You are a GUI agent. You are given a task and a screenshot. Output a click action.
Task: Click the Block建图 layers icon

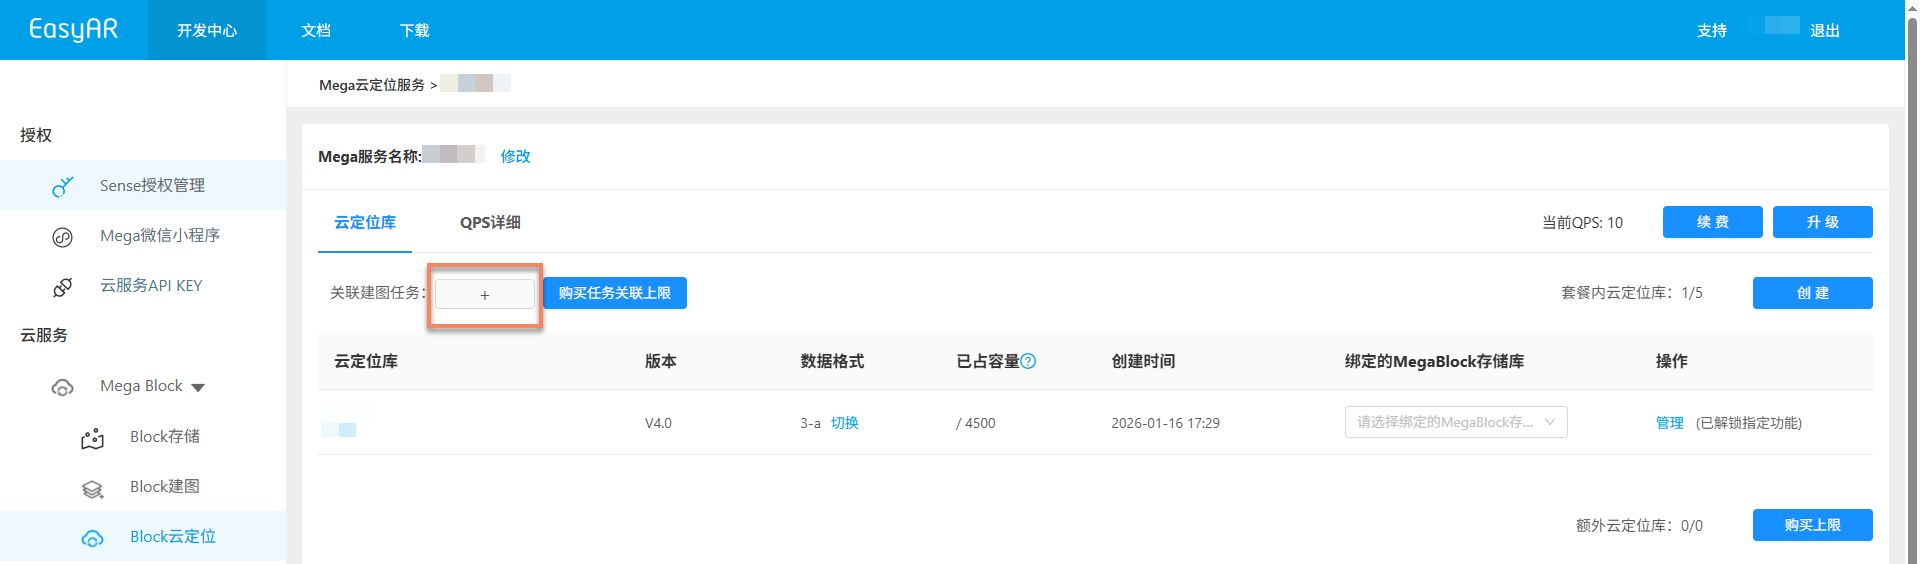(92, 488)
